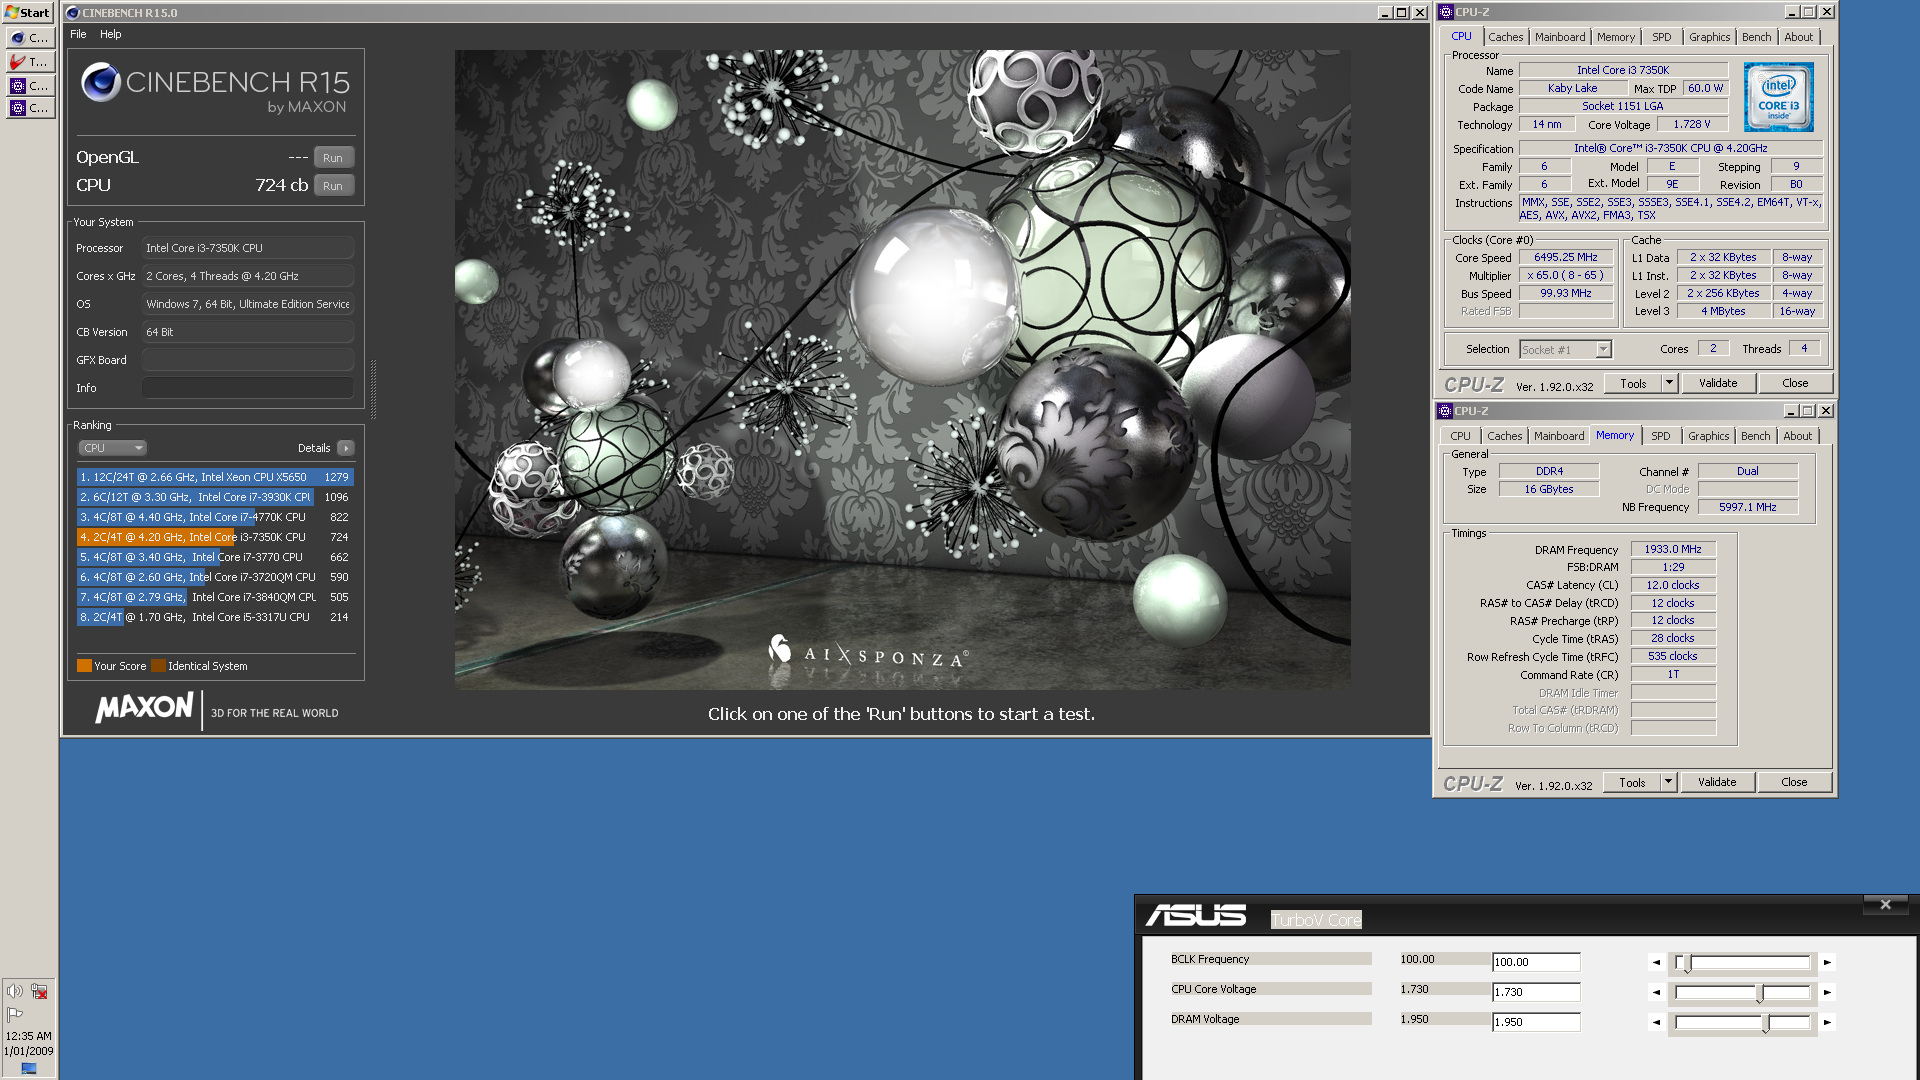This screenshot has width=1920, height=1080.
Task: Select ranking row Intel Core i5-3317U
Action: pos(215,617)
